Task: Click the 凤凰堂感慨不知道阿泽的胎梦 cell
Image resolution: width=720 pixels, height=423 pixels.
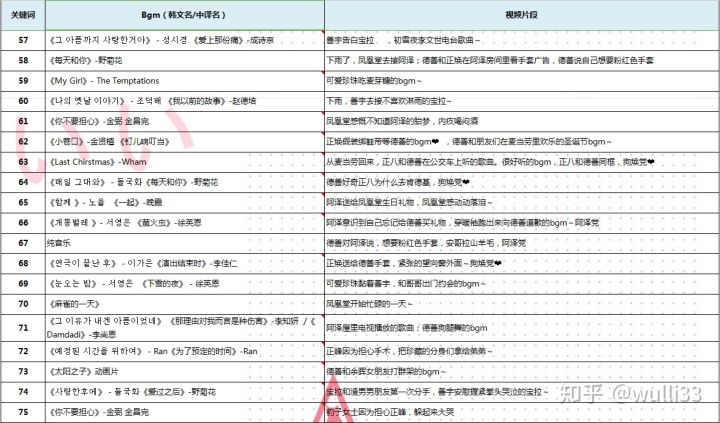Action: [x=522, y=121]
